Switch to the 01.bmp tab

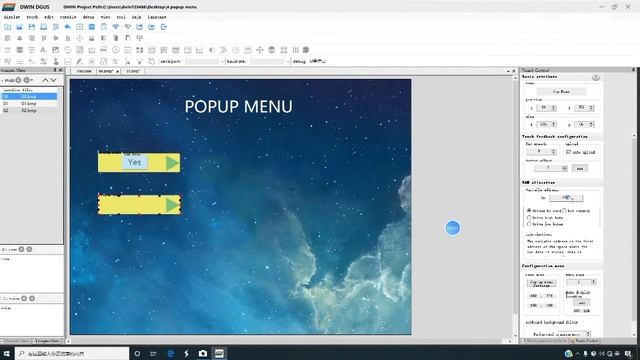133,71
